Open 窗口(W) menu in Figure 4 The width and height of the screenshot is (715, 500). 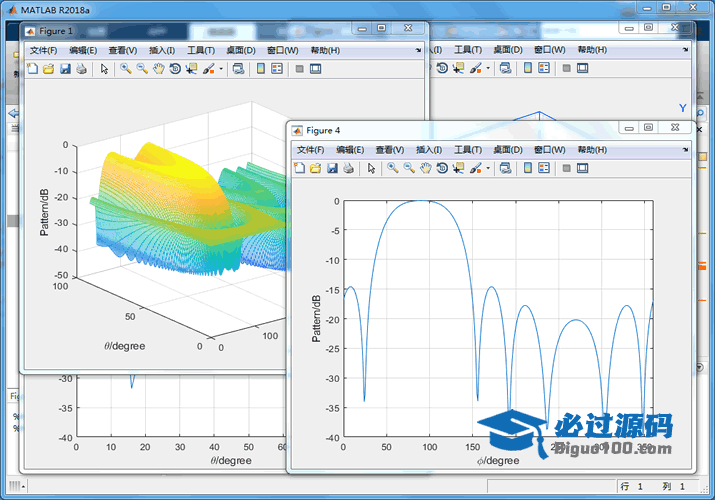coord(549,150)
